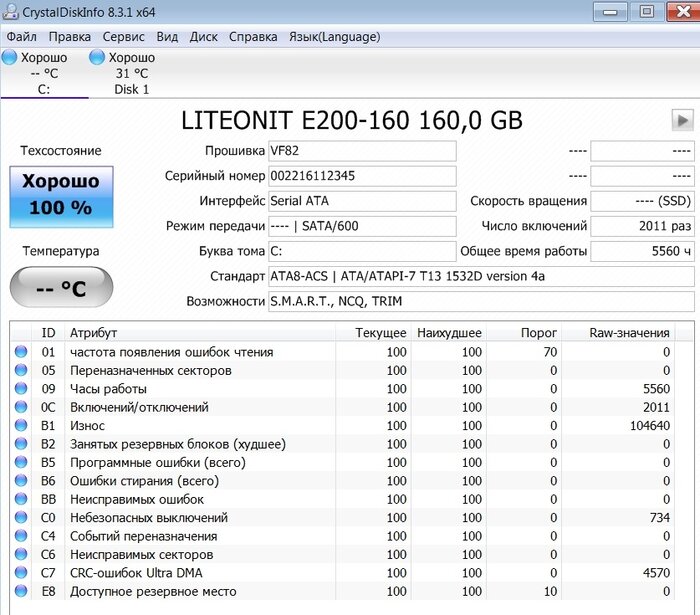Select the Disk 1 tab at 31 °C

tap(132, 74)
